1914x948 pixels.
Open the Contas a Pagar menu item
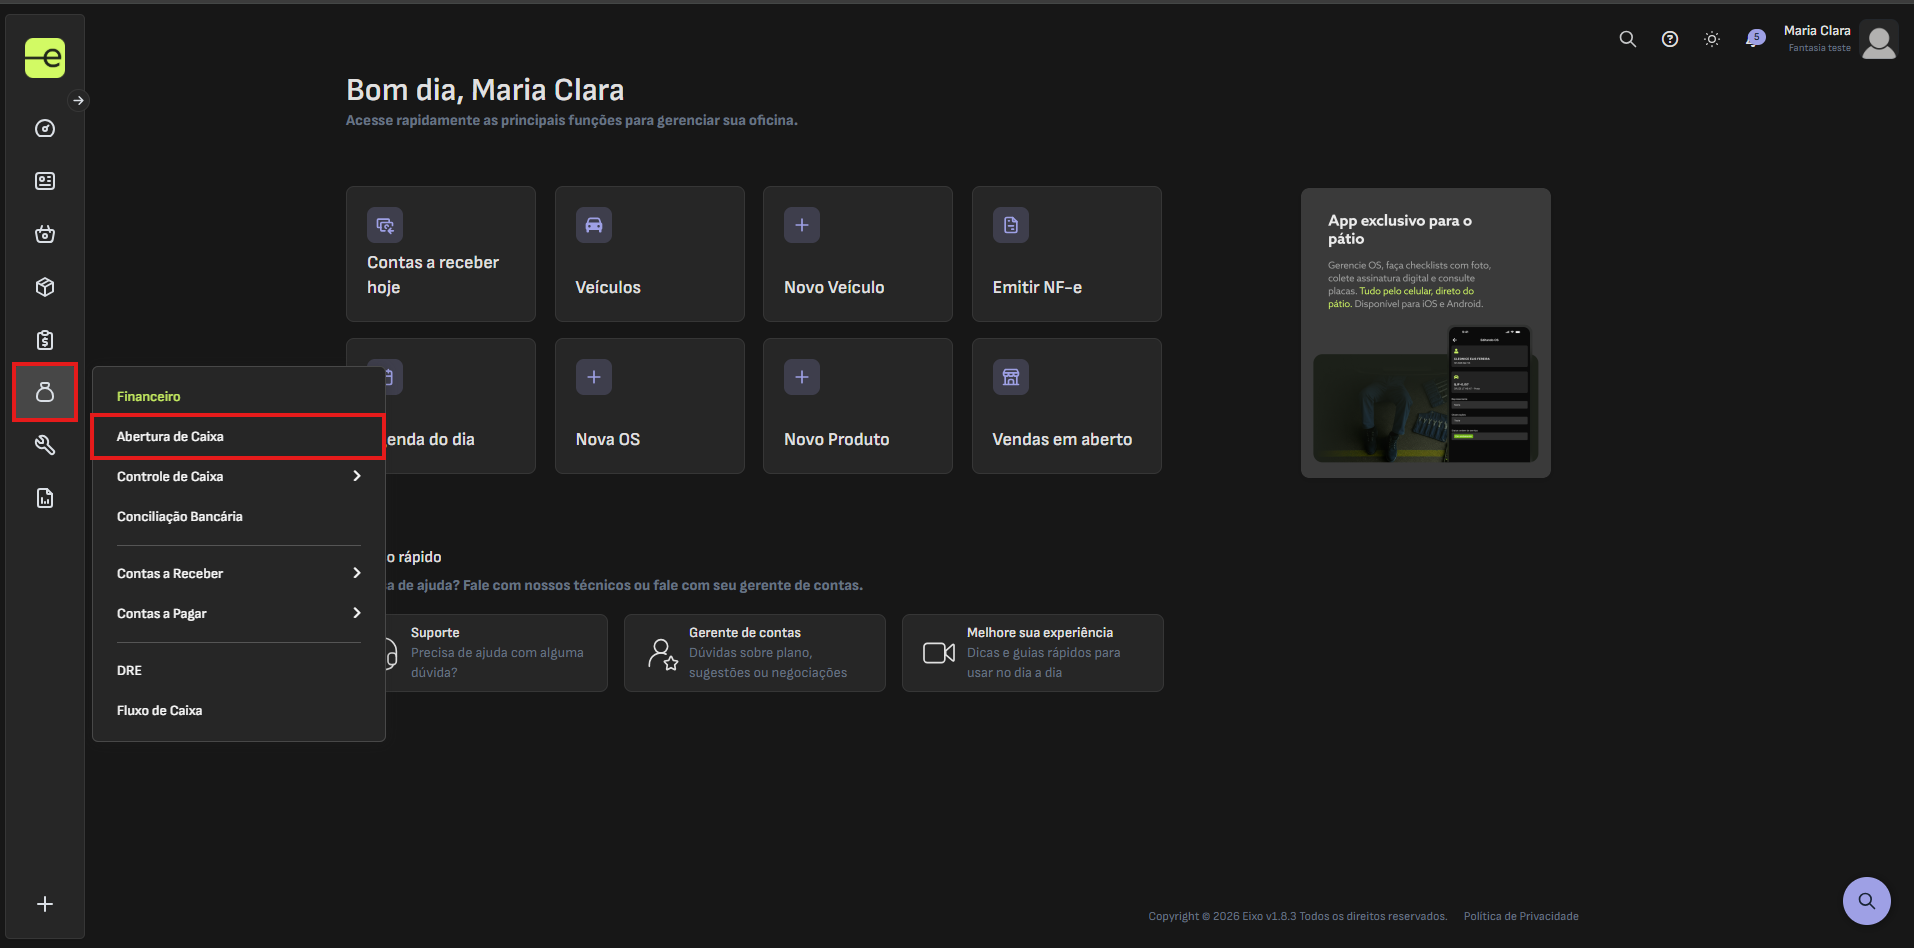click(238, 613)
